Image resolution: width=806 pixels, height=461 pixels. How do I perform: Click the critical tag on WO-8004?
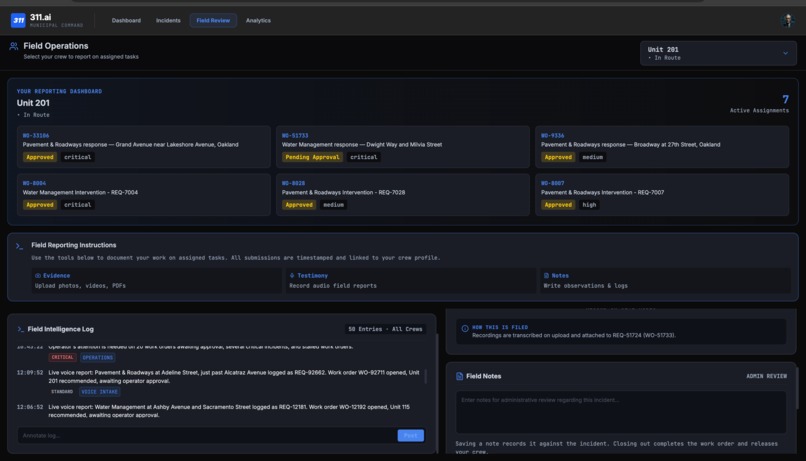tap(78, 205)
